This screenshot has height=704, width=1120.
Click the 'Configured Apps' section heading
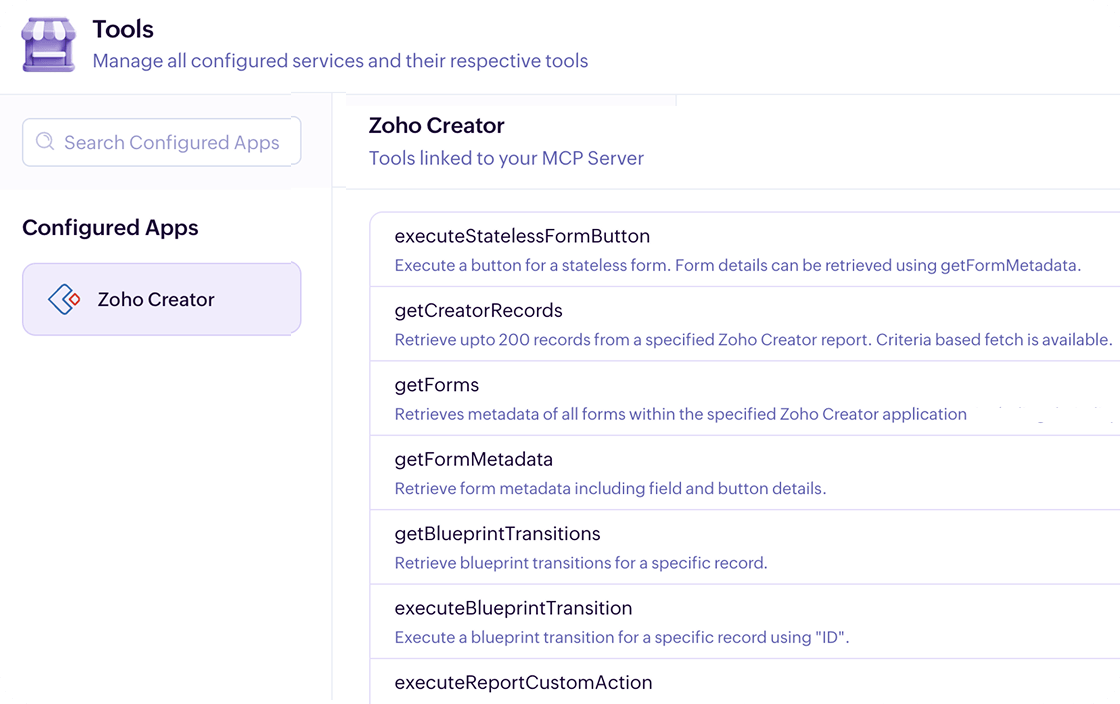tap(110, 228)
